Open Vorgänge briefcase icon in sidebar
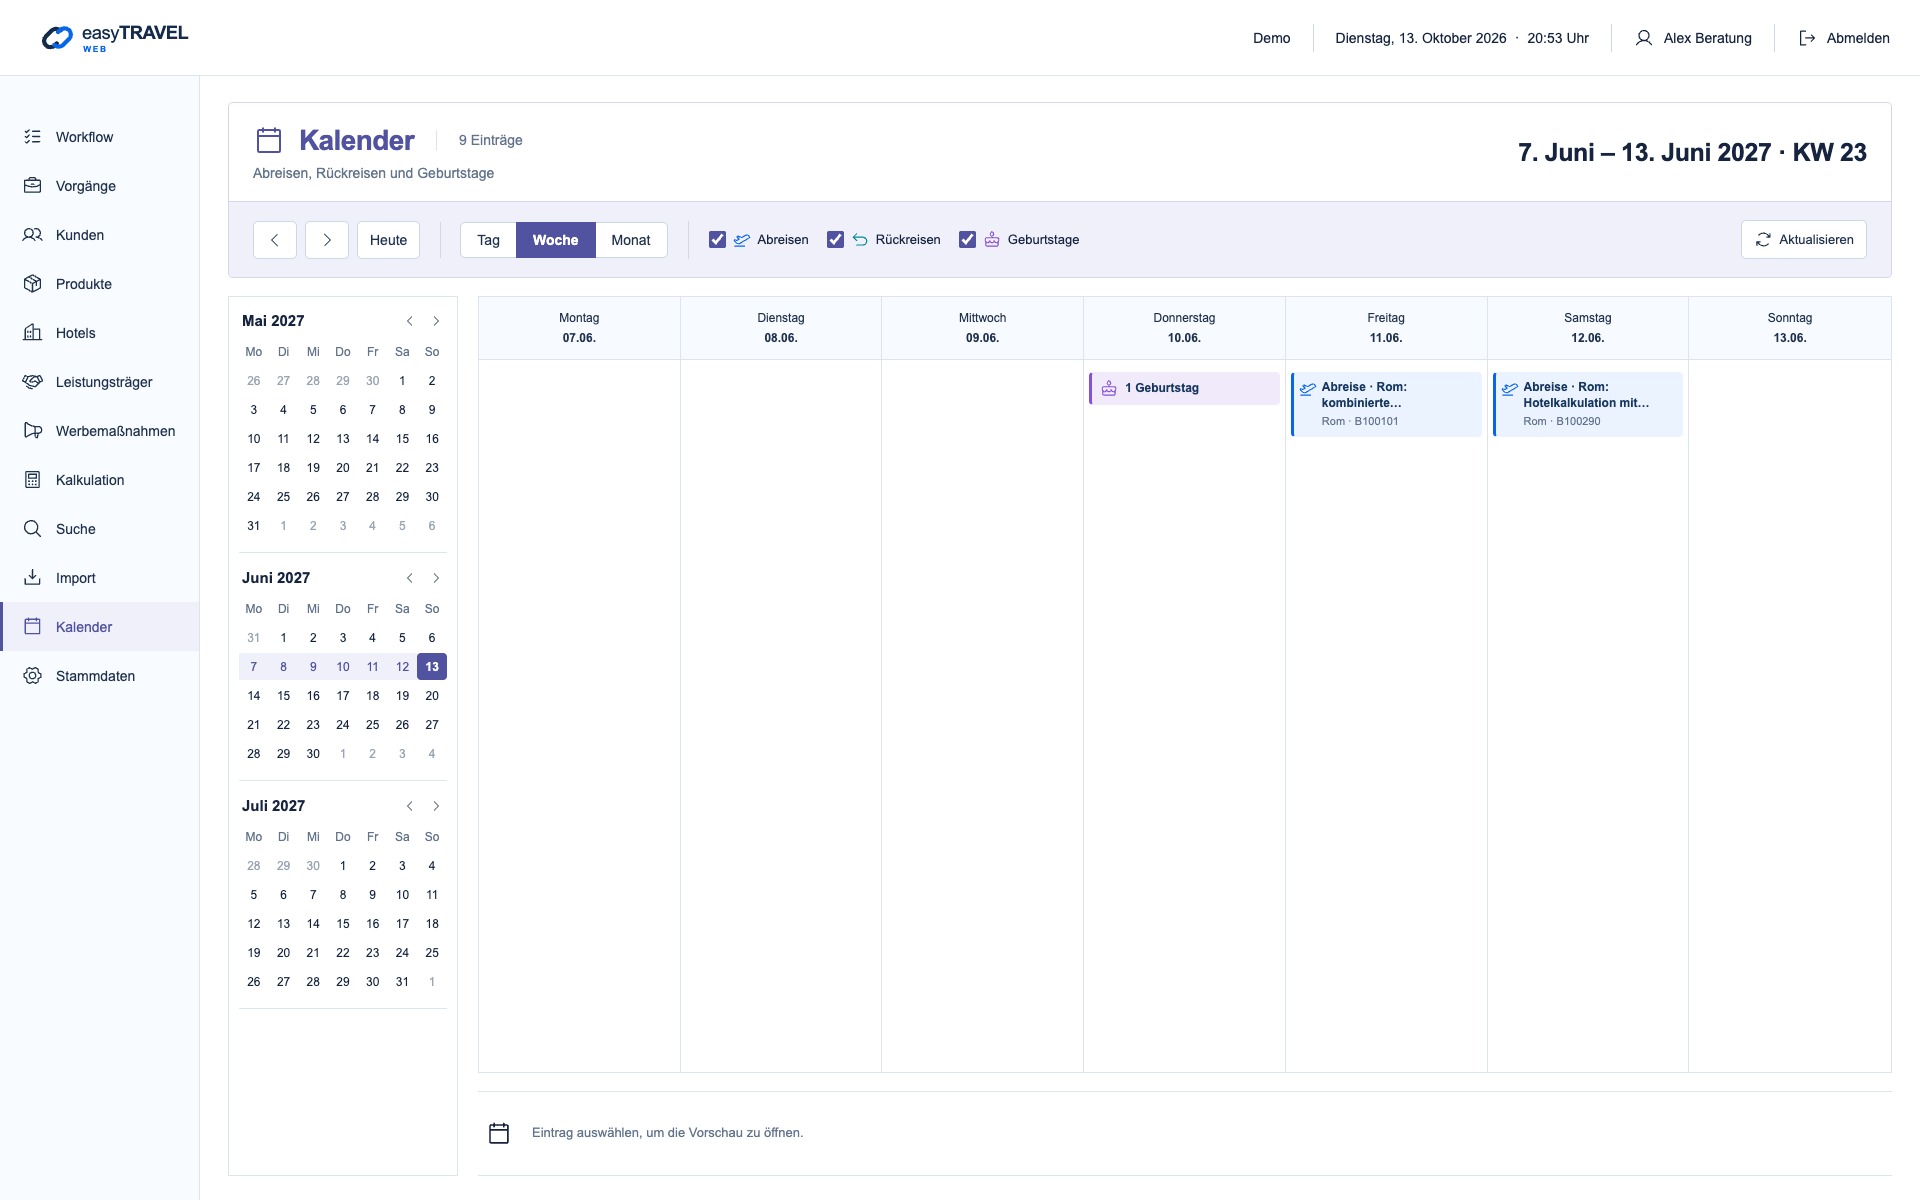Viewport: 1920px width, 1200px height. tap(33, 186)
